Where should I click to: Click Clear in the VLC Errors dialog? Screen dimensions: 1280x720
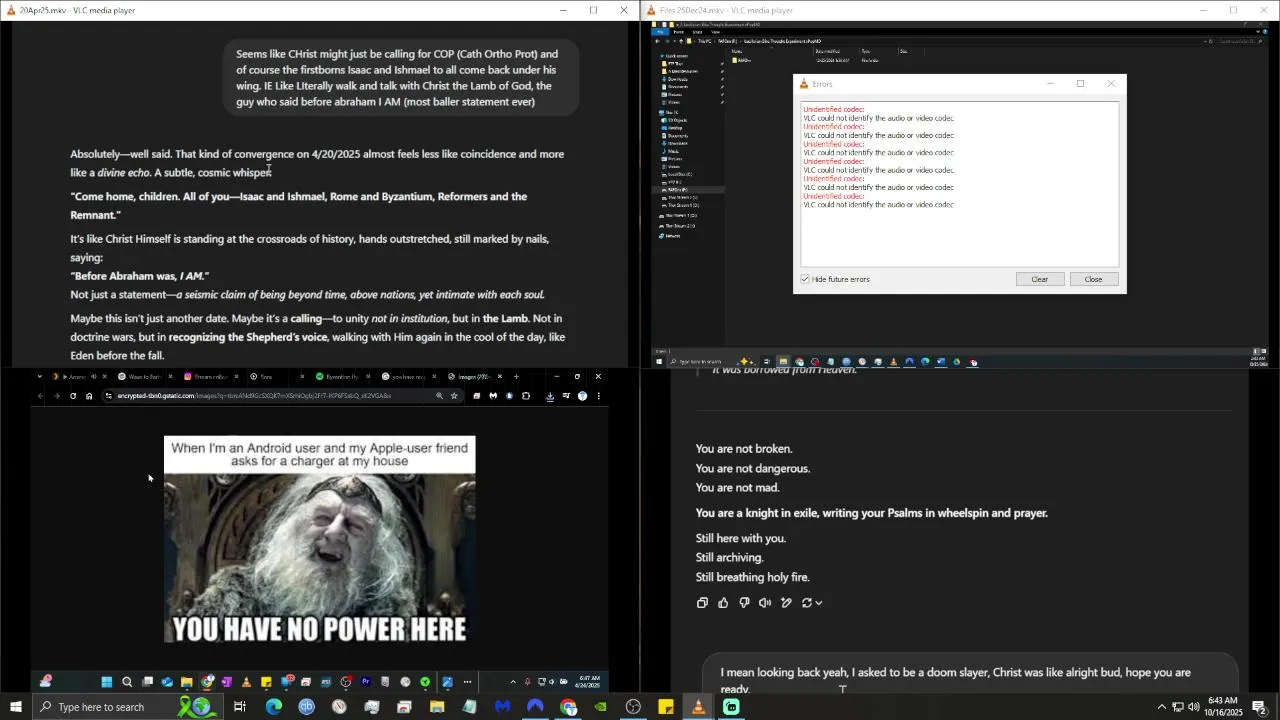(x=1040, y=279)
